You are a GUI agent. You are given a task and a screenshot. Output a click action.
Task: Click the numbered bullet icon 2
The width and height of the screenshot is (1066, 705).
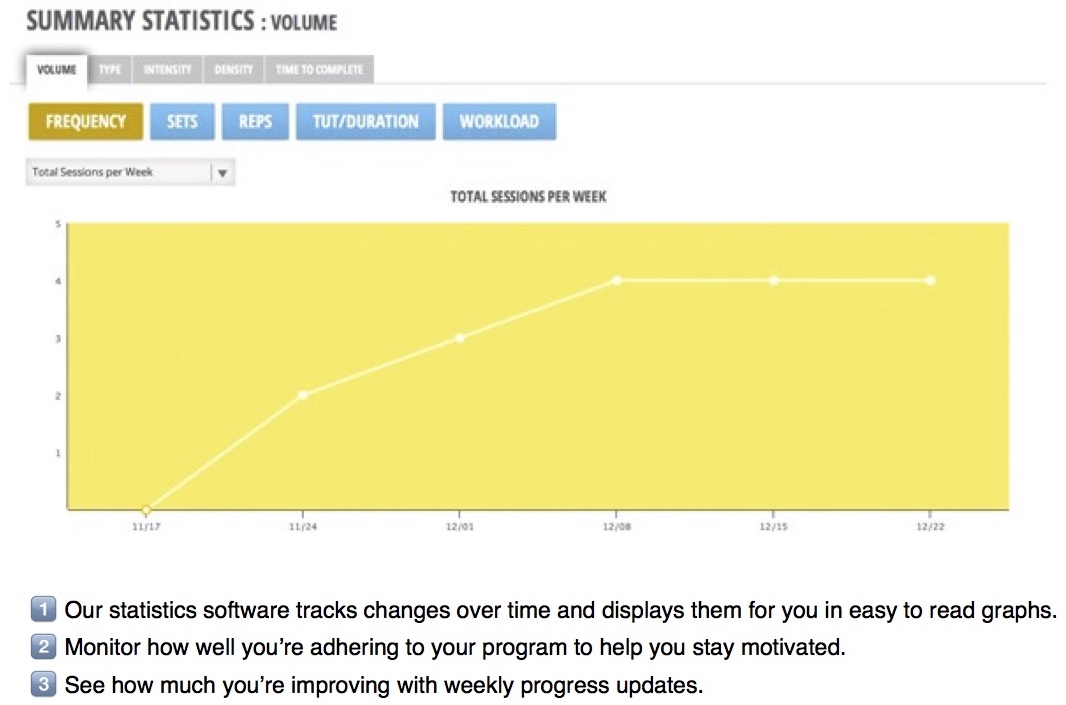pos(44,646)
